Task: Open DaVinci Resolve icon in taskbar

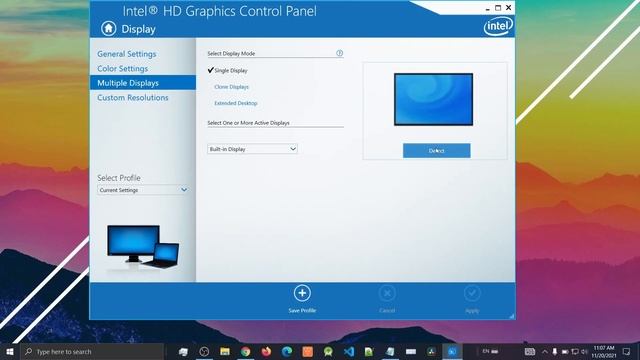Action: click(431, 351)
